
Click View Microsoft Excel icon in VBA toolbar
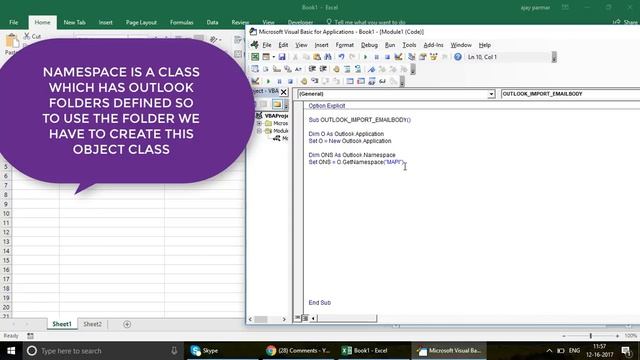[x=255, y=57]
